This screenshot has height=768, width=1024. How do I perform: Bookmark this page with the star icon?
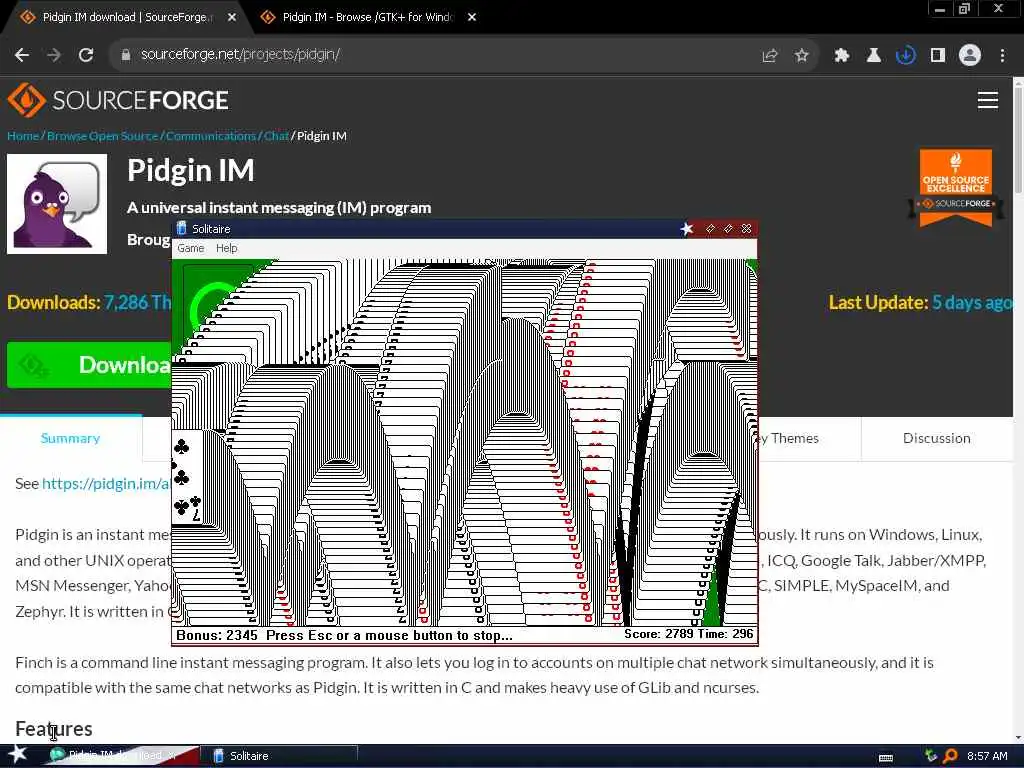pyautogui.click(x=802, y=56)
